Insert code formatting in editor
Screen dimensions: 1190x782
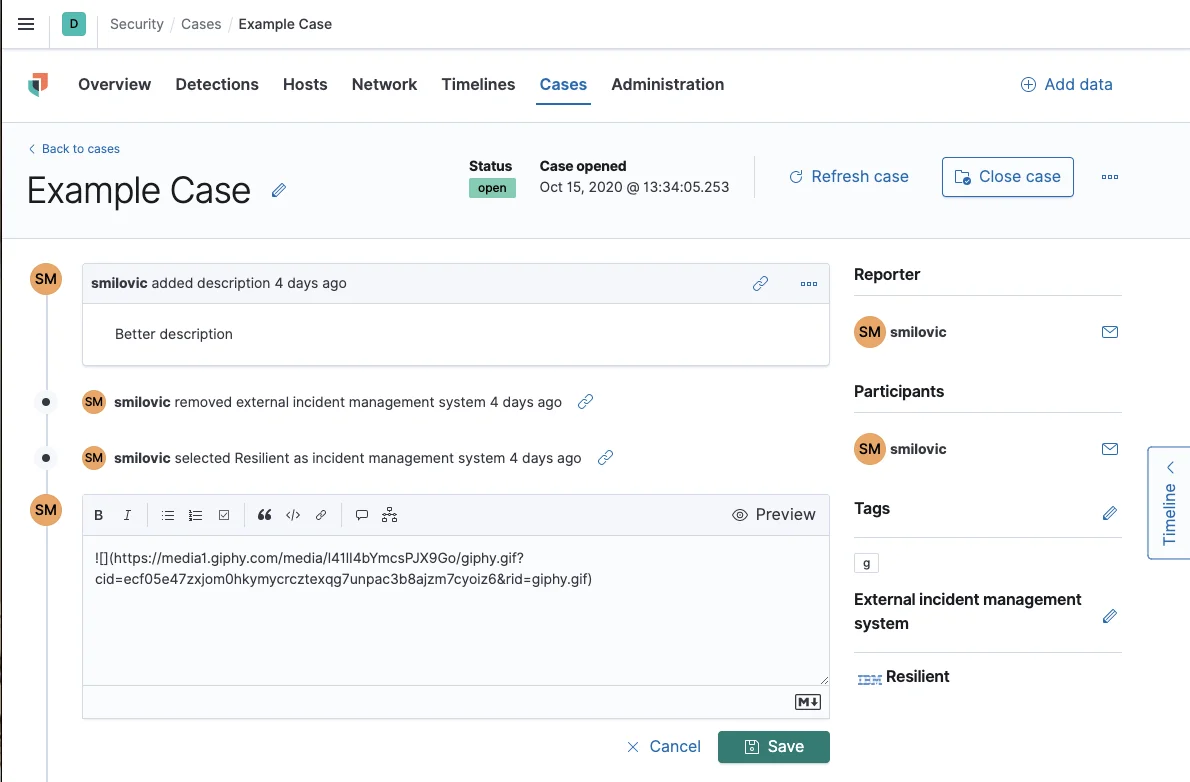coord(293,515)
